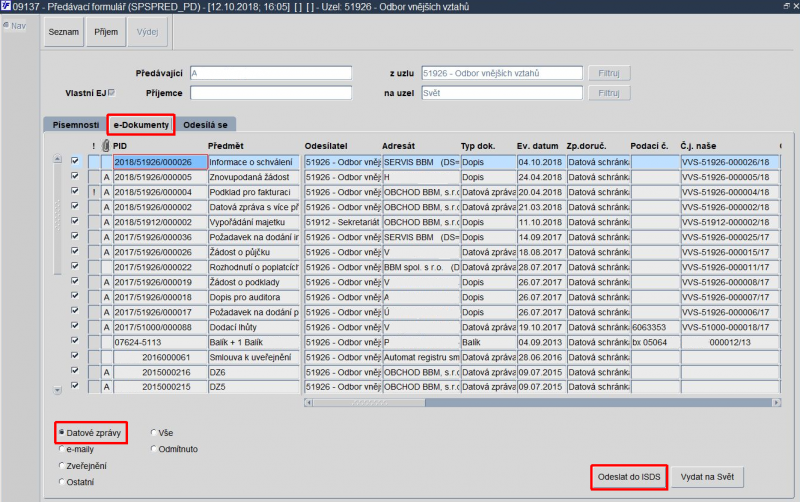Select PID cell 2015000216
Viewport: 800px width, 502px height.
point(160,372)
